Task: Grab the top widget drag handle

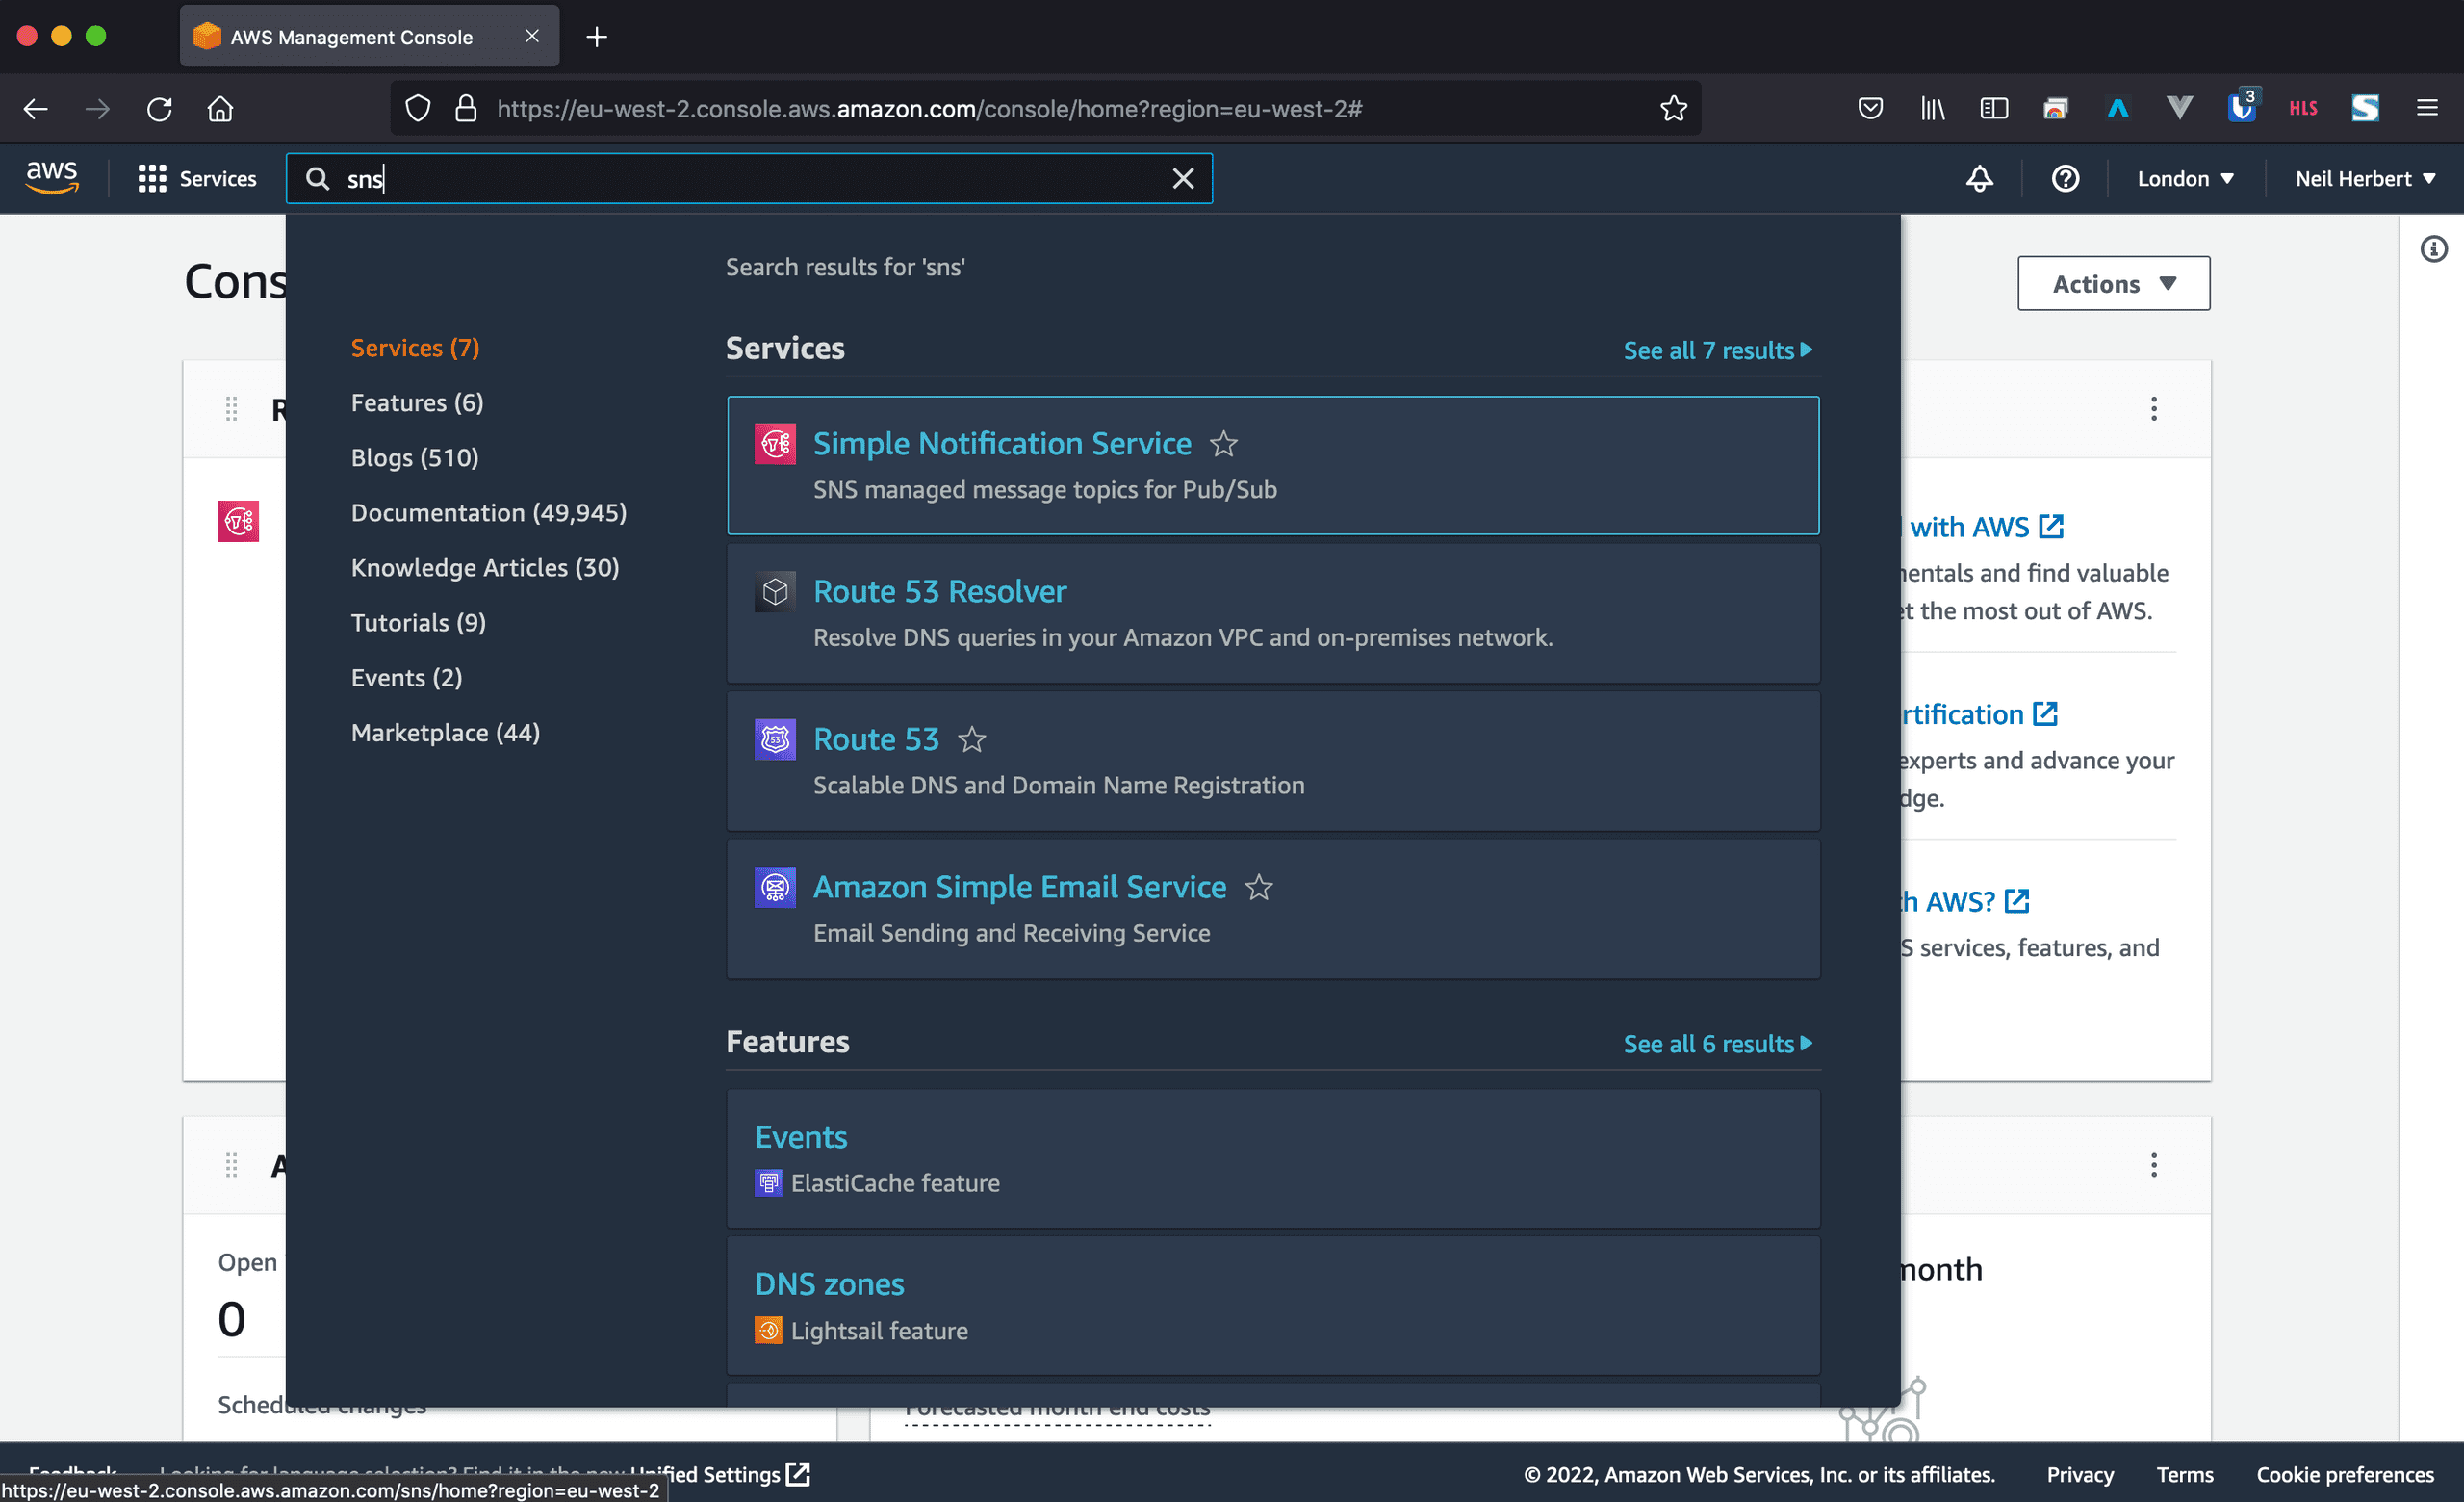Action: coord(231,408)
